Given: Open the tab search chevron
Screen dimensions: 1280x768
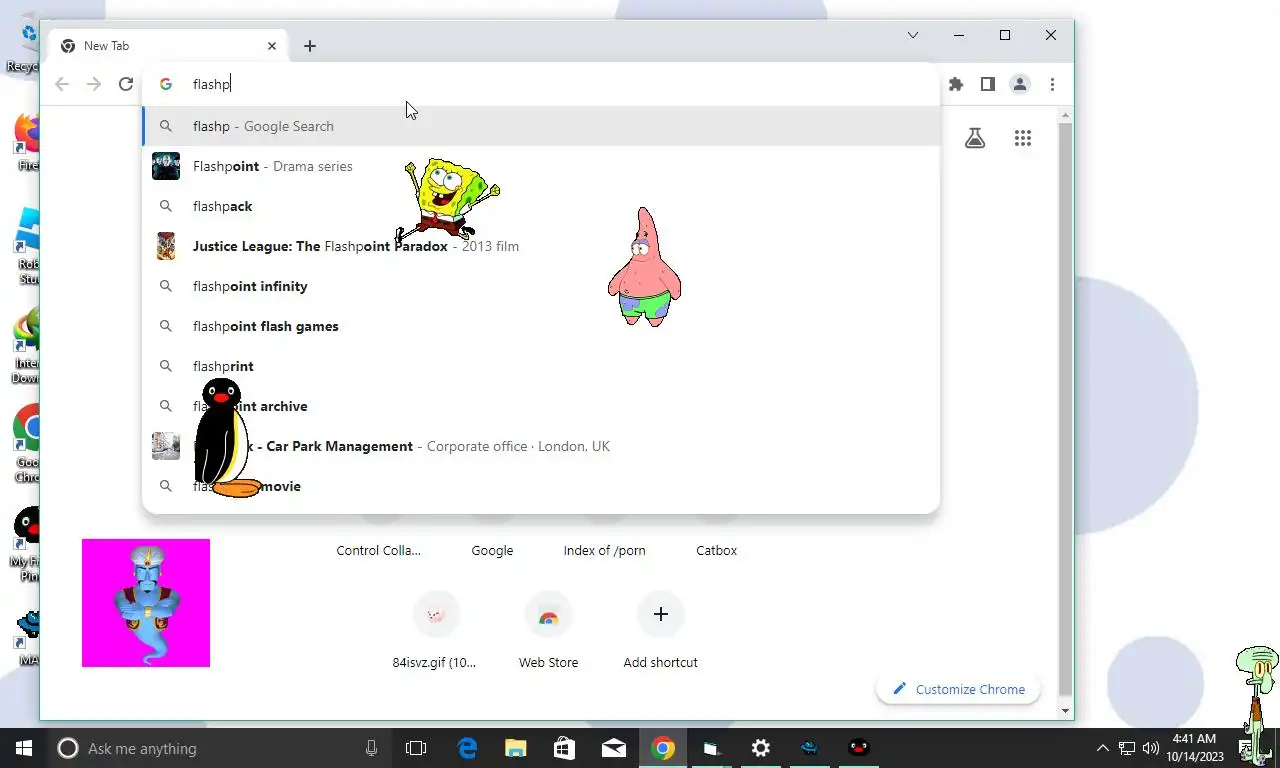Looking at the screenshot, I should [913, 35].
